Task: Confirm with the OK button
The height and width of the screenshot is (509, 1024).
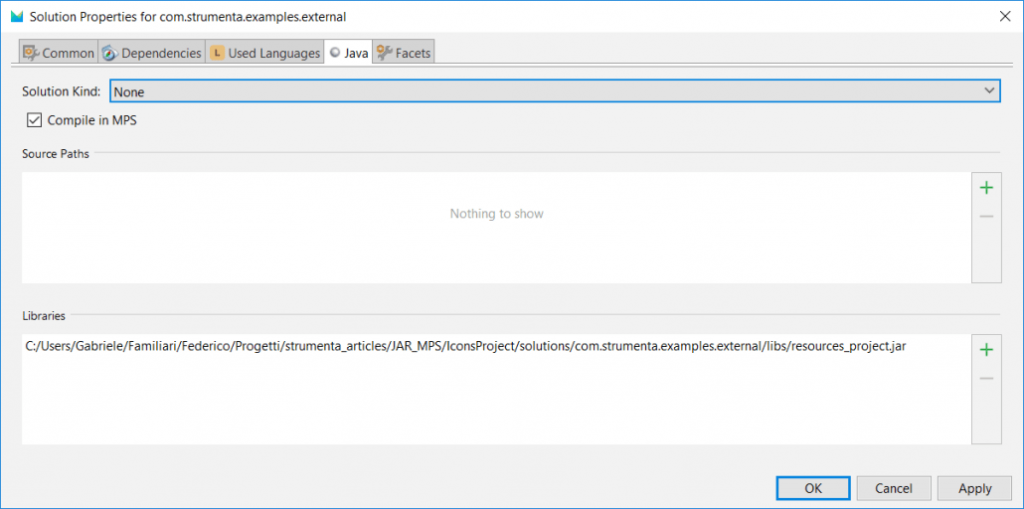Action: (x=813, y=488)
